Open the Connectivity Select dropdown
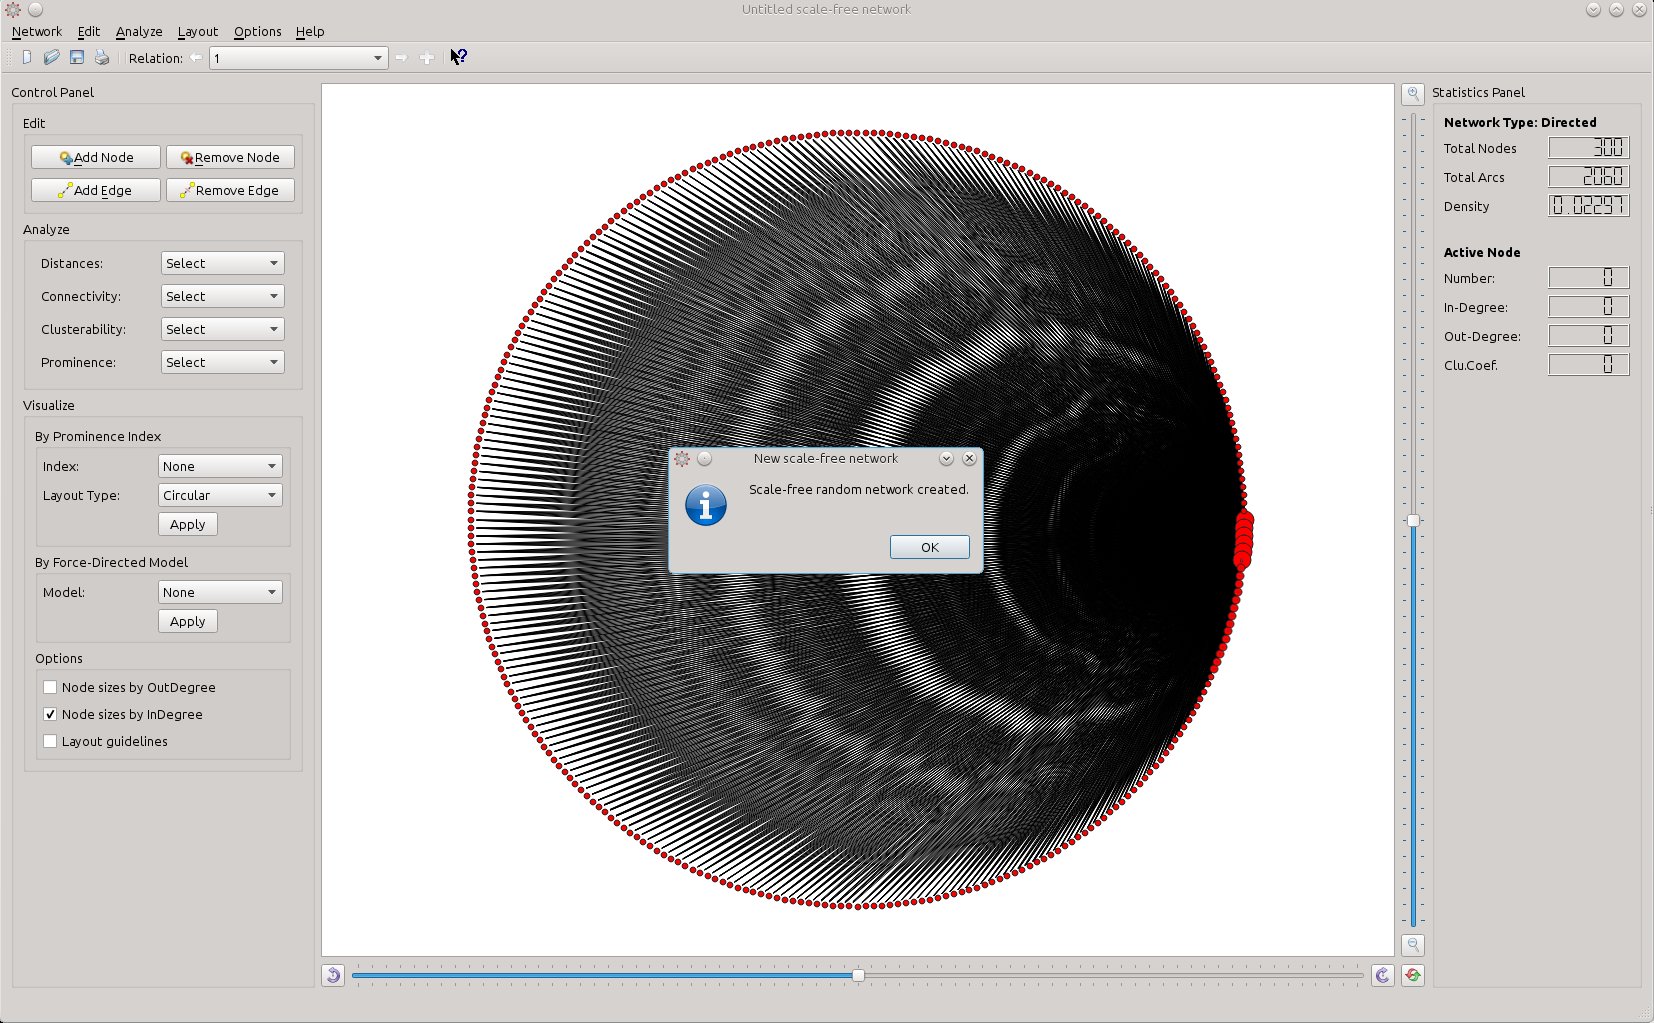This screenshot has width=1654, height=1023. 222,296
